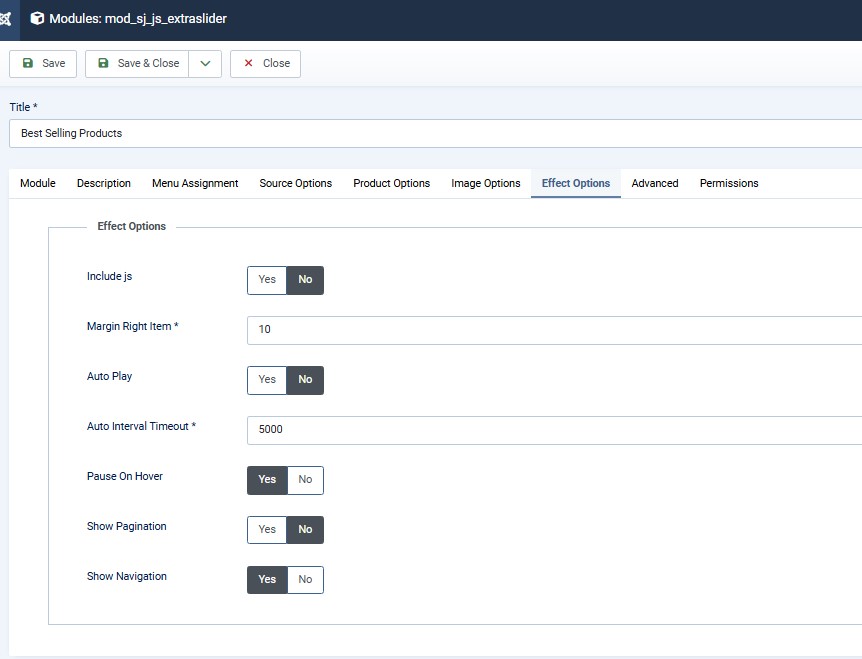862x659 pixels.
Task: Open the Source Options tab
Action: tap(295, 183)
